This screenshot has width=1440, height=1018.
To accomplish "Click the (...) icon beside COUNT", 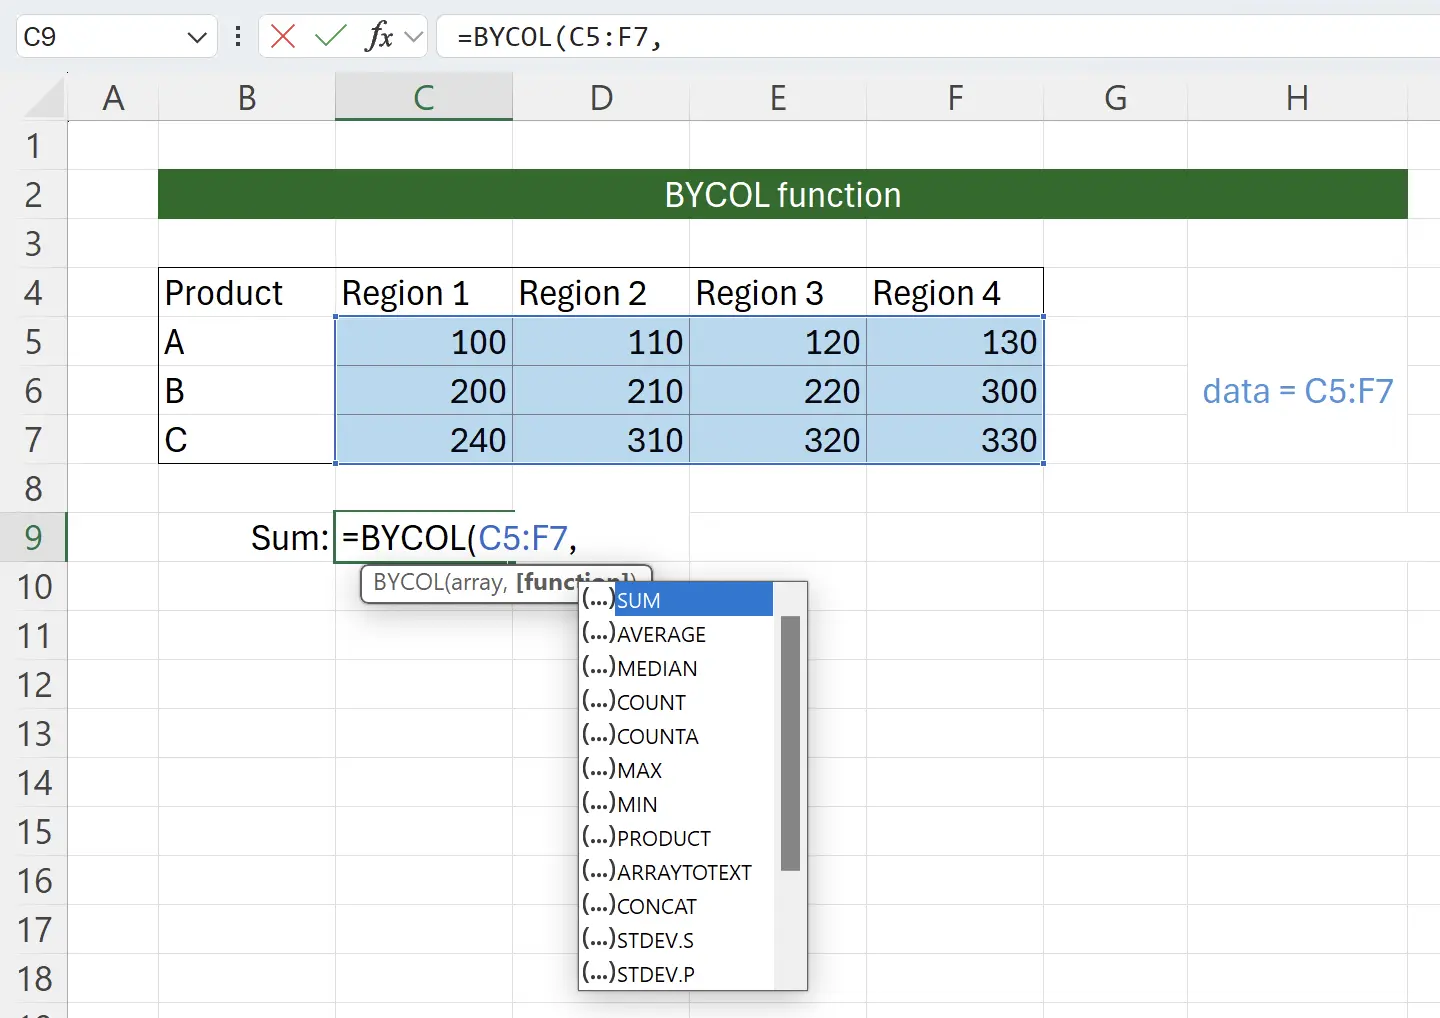I will [598, 701].
